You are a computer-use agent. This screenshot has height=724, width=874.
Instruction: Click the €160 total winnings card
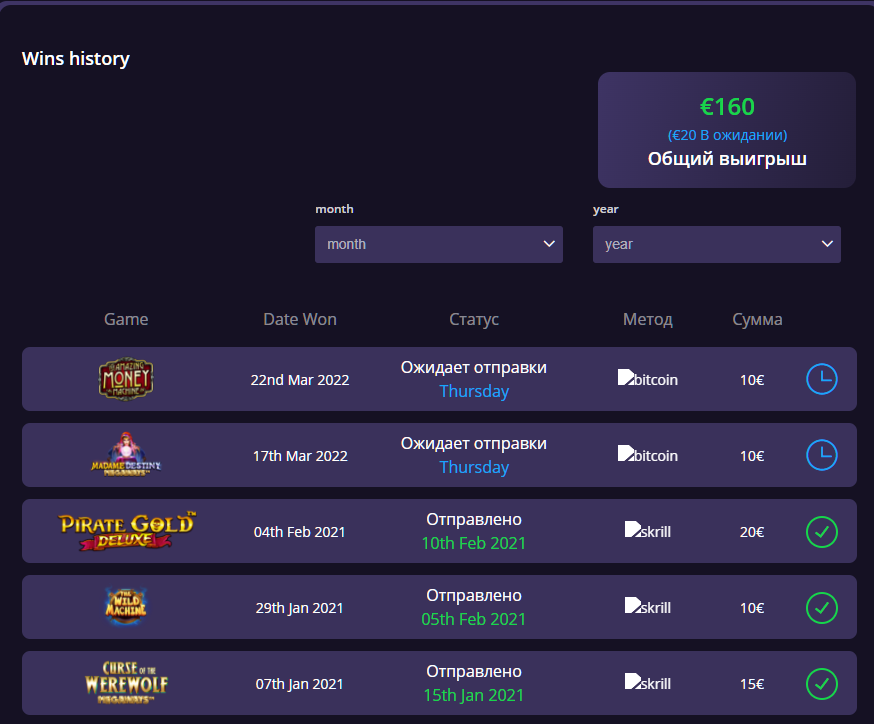point(727,130)
